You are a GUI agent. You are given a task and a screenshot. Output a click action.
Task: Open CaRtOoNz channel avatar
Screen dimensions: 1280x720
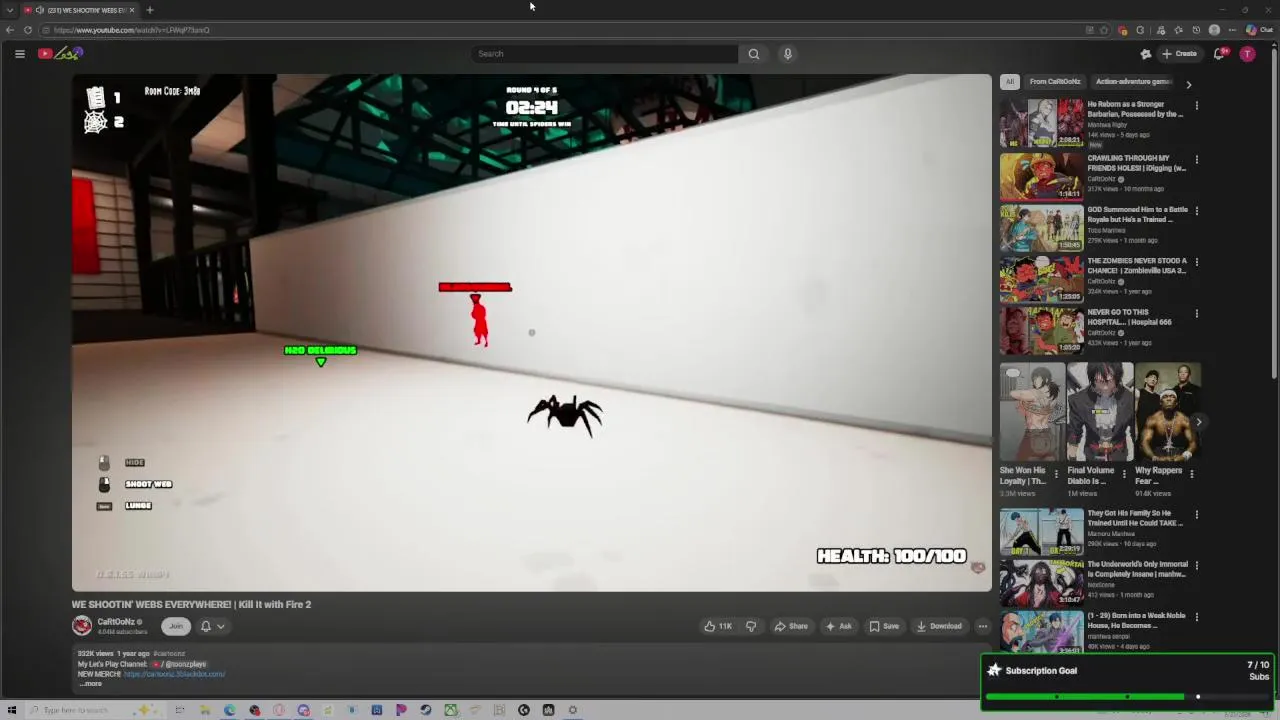pyautogui.click(x=82, y=626)
